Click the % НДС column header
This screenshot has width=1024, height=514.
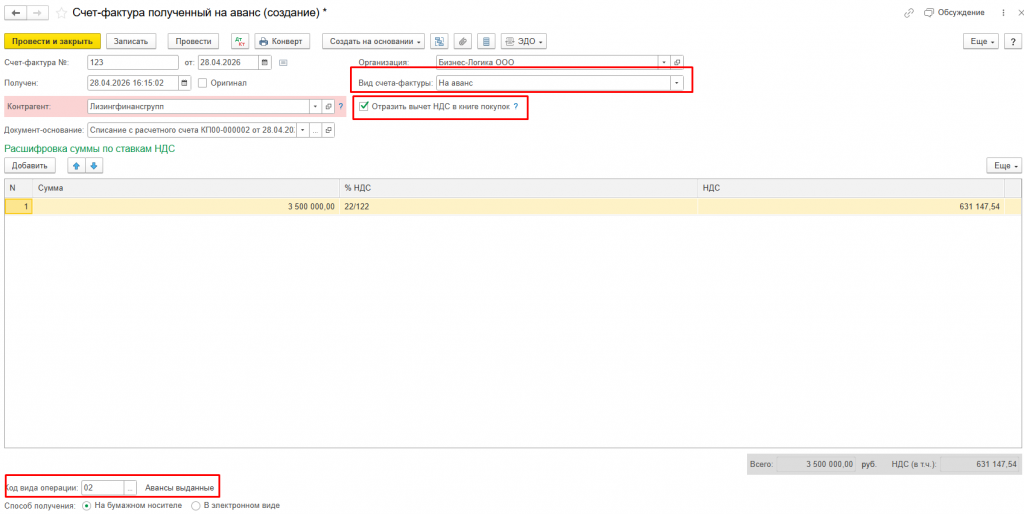pos(519,188)
